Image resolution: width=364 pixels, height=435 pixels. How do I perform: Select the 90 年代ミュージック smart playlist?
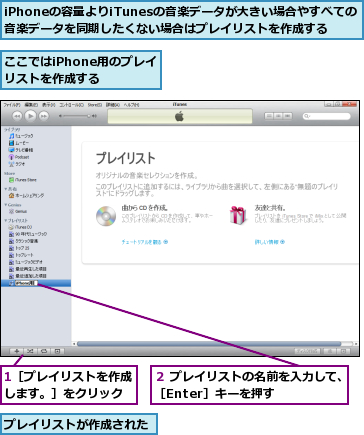(x=28, y=234)
